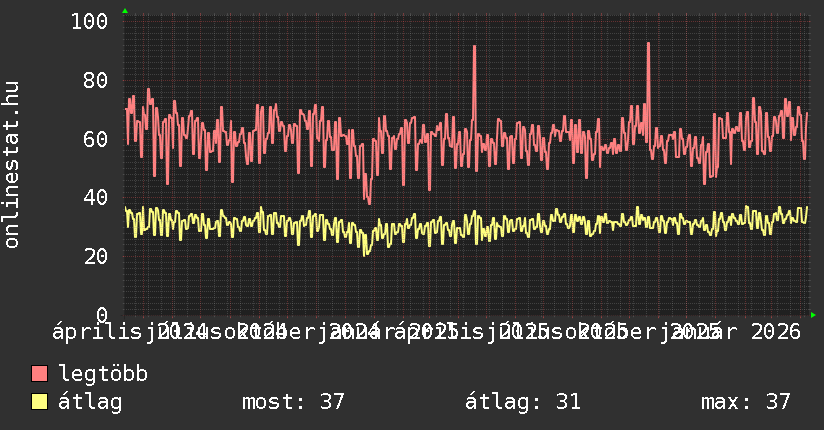Click the 2026 label at the x-axis end
The height and width of the screenshot is (430, 824).
click(x=778, y=331)
